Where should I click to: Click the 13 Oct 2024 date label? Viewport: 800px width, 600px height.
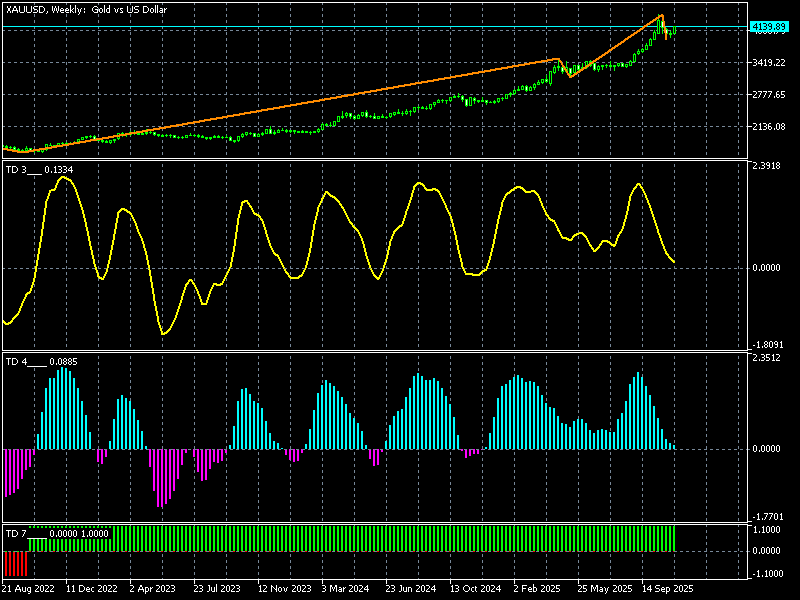tap(476, 589)
